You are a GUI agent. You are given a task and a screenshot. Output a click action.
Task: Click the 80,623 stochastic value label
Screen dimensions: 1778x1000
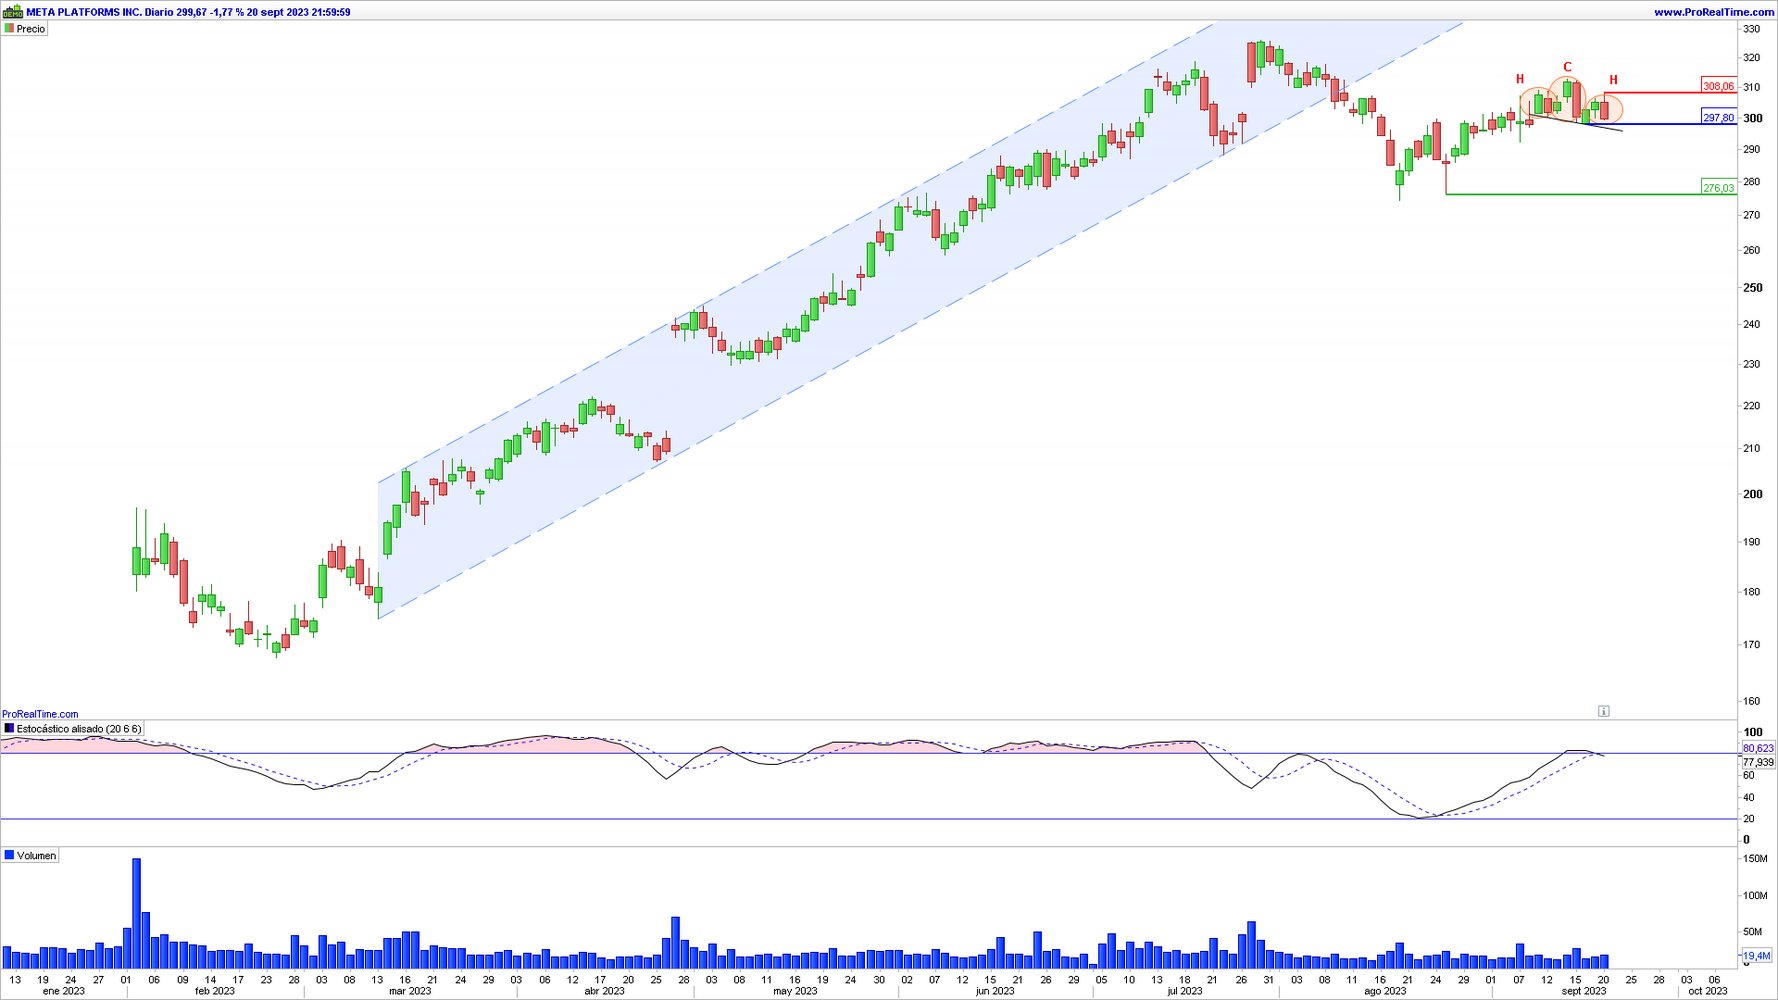point(1758,748)
